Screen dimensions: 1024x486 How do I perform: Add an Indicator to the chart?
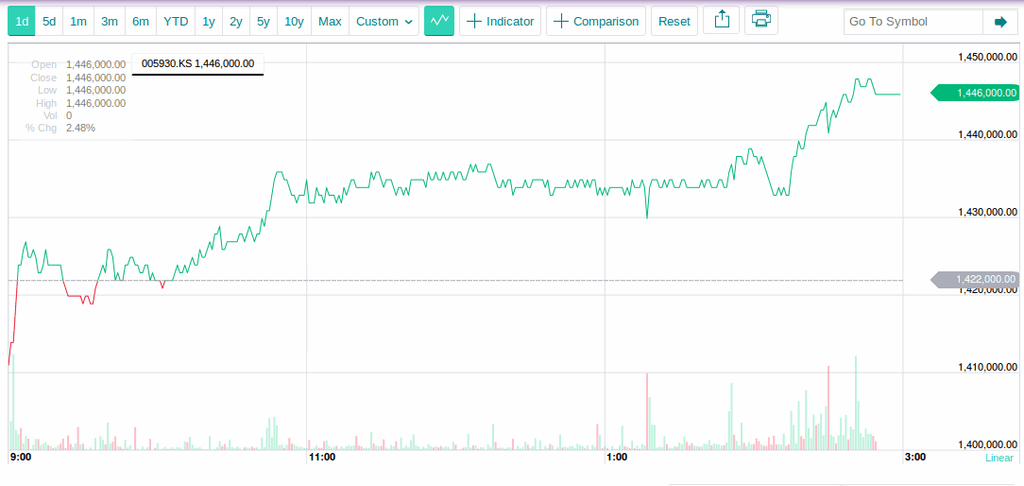tap(500, 21)
